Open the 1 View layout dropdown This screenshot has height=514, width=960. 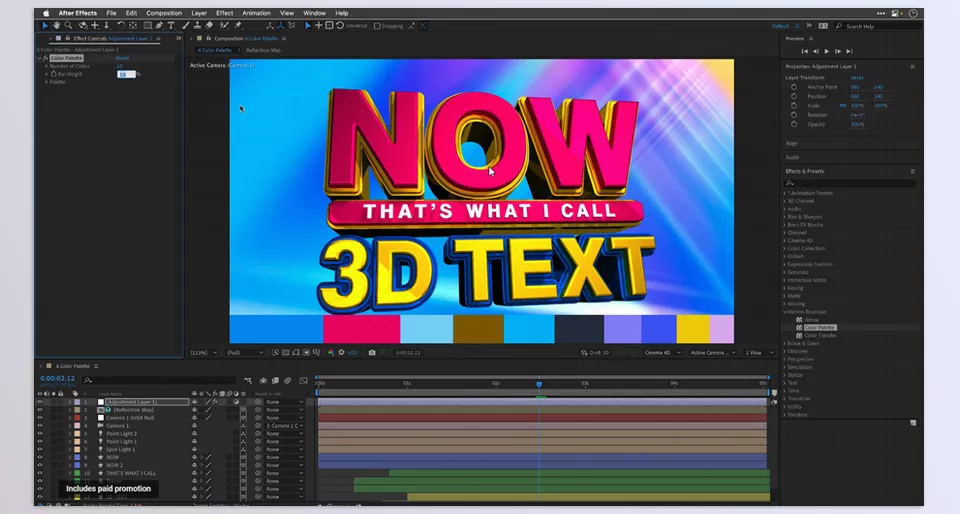pyautogui.click(x=759, y=352)
